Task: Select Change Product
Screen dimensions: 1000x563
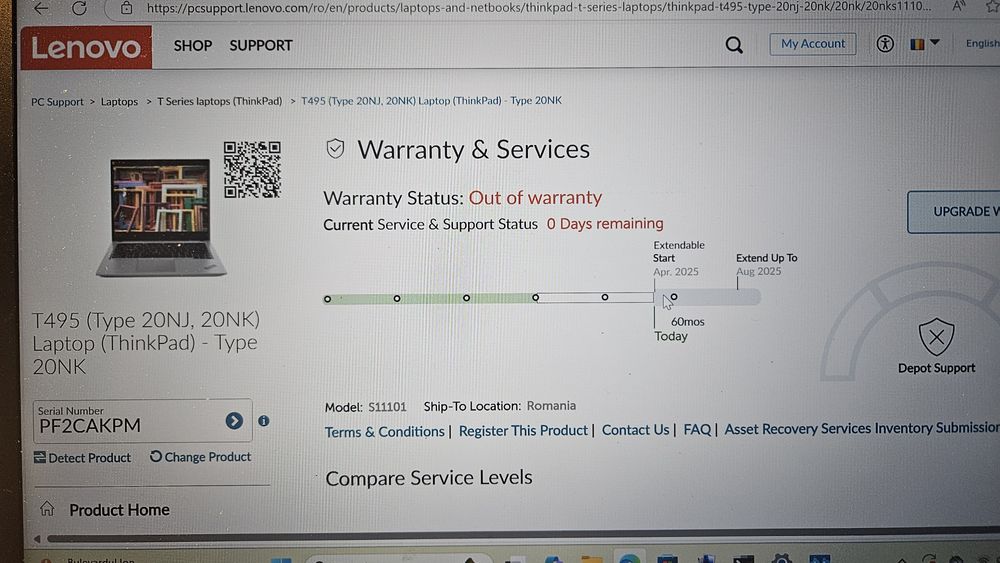Action: pos(200,457)
